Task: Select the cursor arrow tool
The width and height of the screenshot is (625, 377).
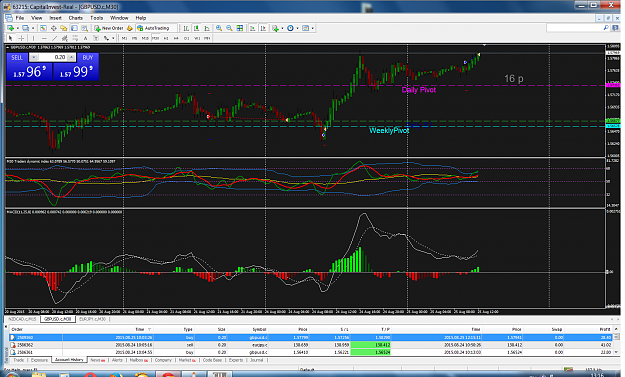Action: click(x=10, y=38)
